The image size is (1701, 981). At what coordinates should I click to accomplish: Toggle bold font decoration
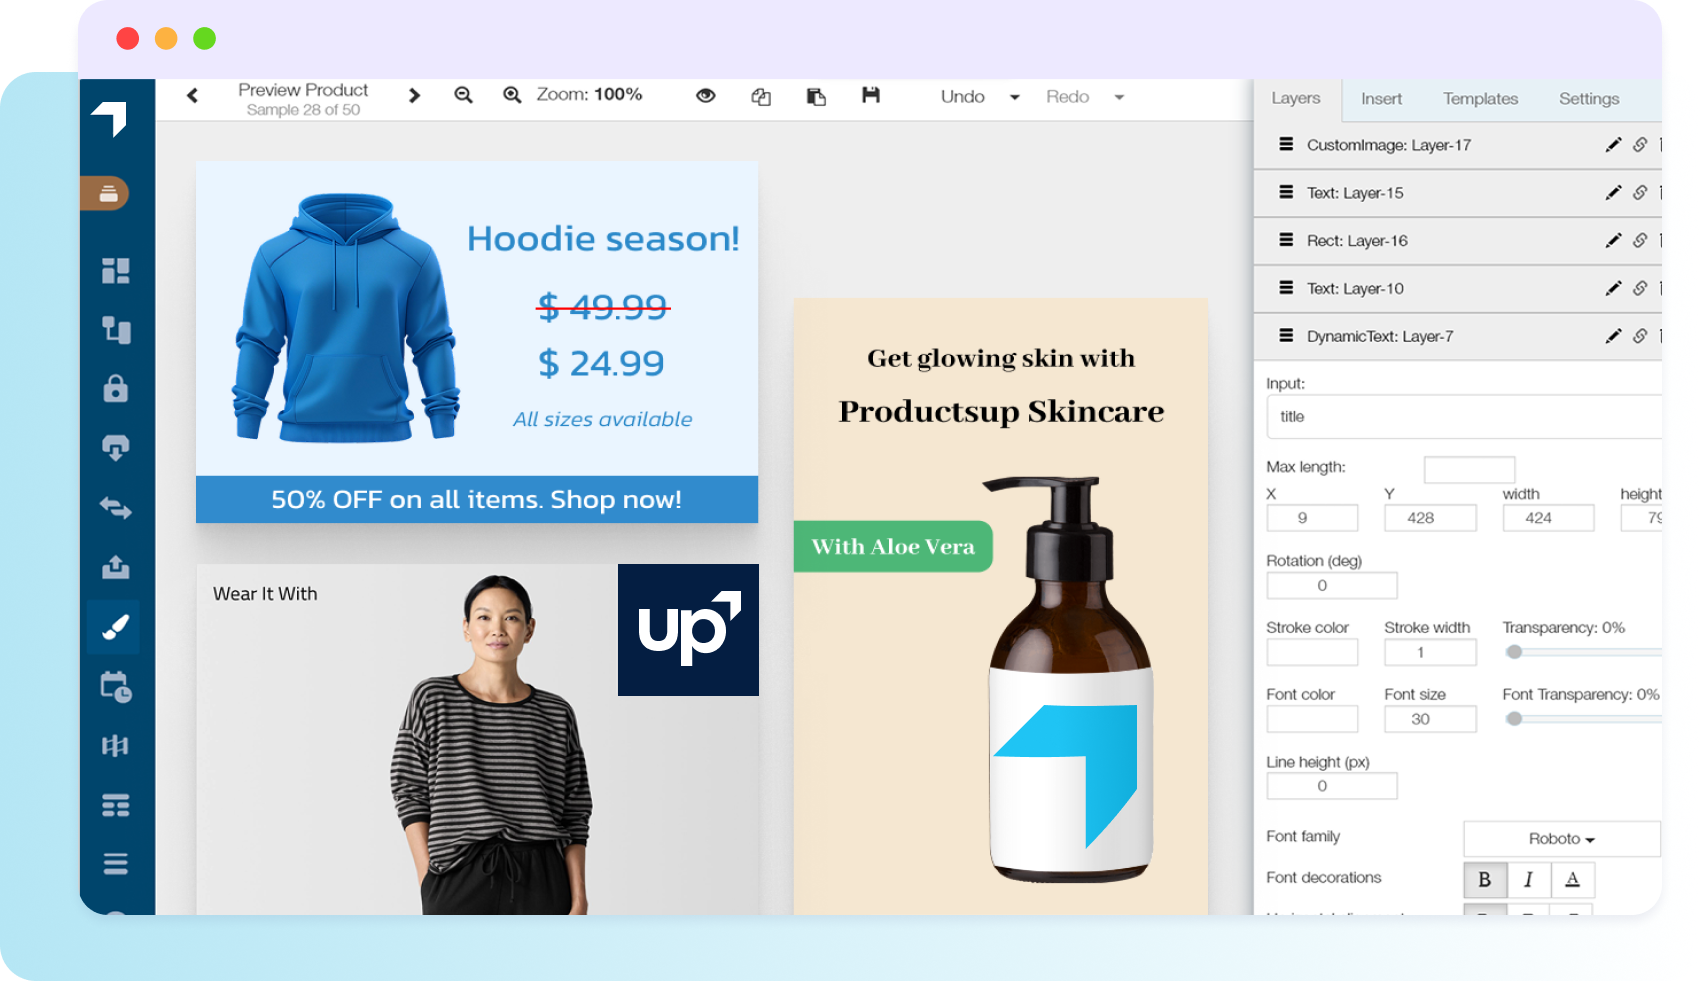point(1485,880)
